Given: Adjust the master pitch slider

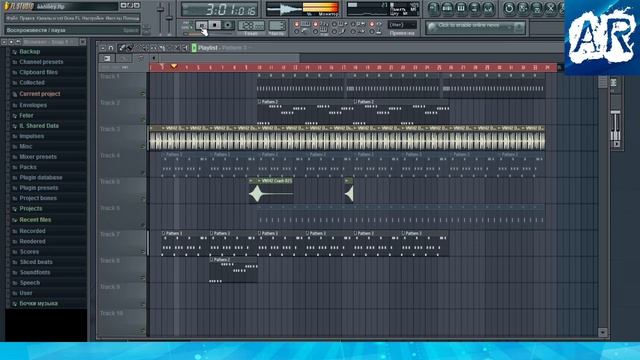Looking at the screenshot, I should pyautogui.click(x=169, y=18).
